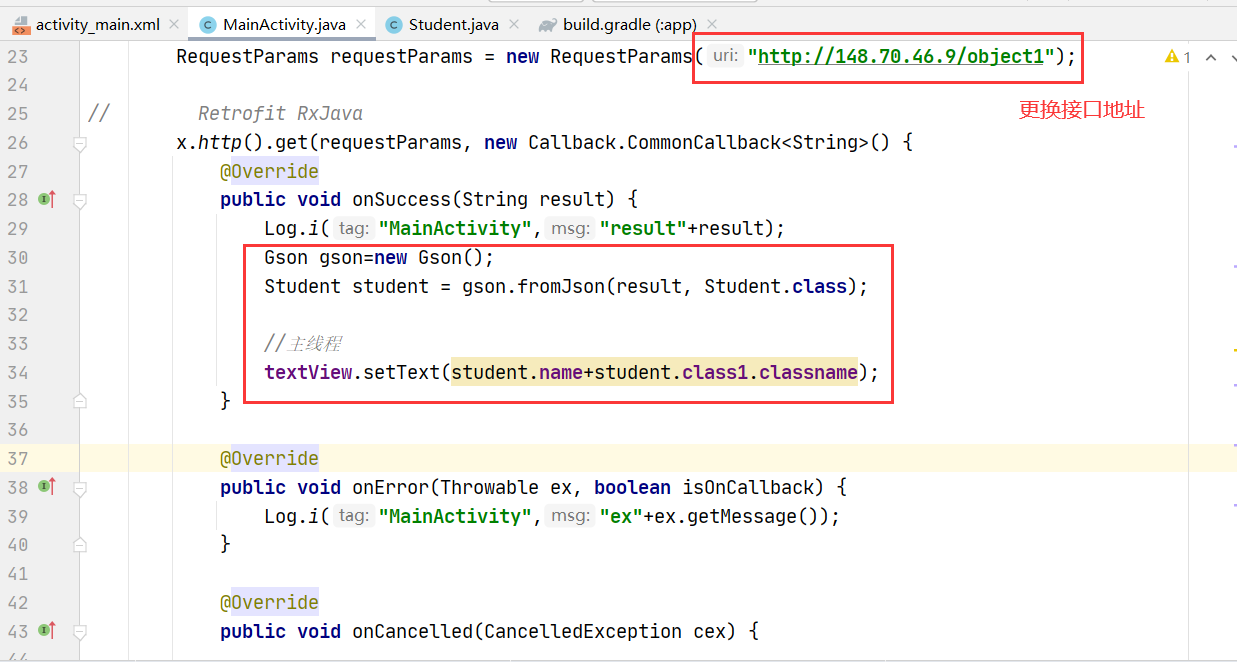The width and height of the screenshot is (1237, 662).
Task: Open the Student.java tab
Action: [x=454, y=24]
